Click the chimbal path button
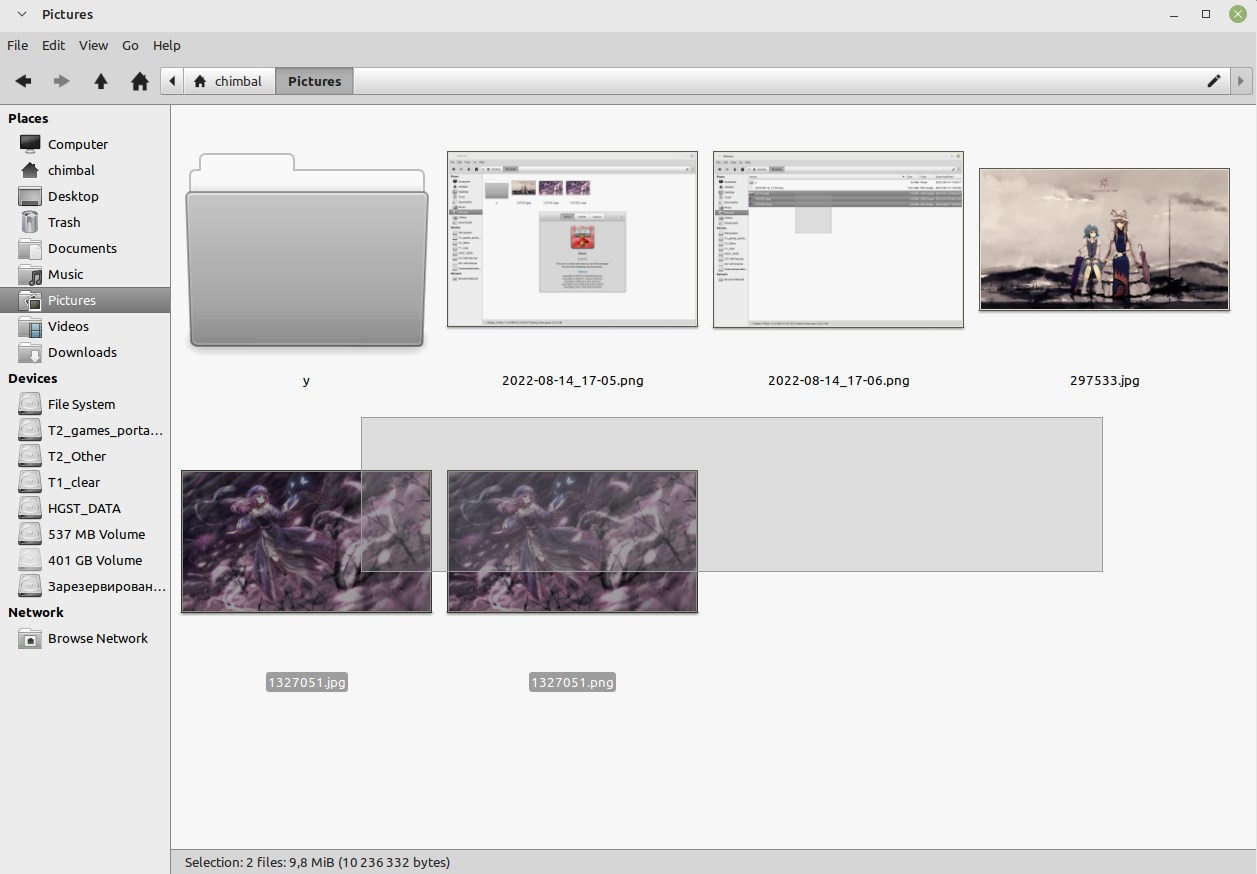 (x=229, y=81)
